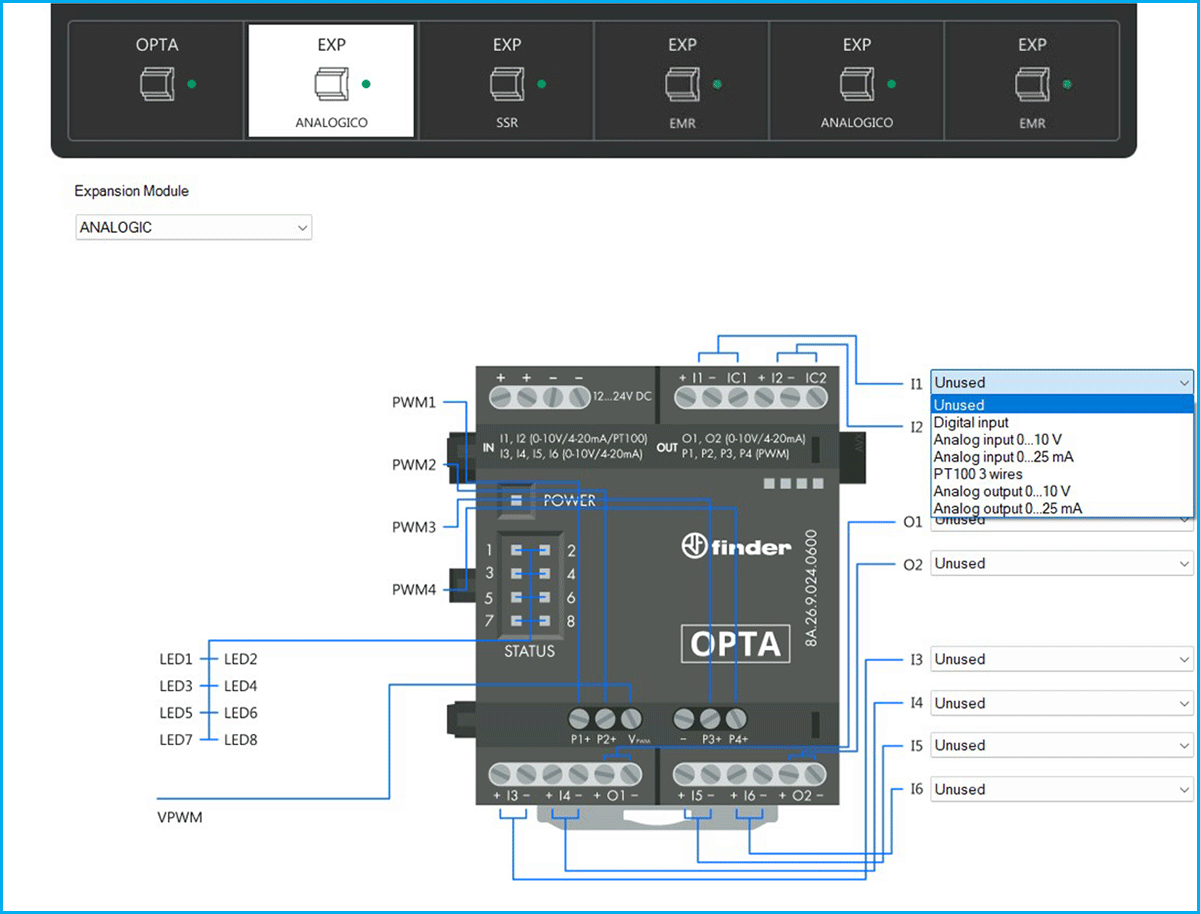The width and height of the screenshot is (1200, 914).
Task: Select the OPTA main module icon
Action: [156, 82]
